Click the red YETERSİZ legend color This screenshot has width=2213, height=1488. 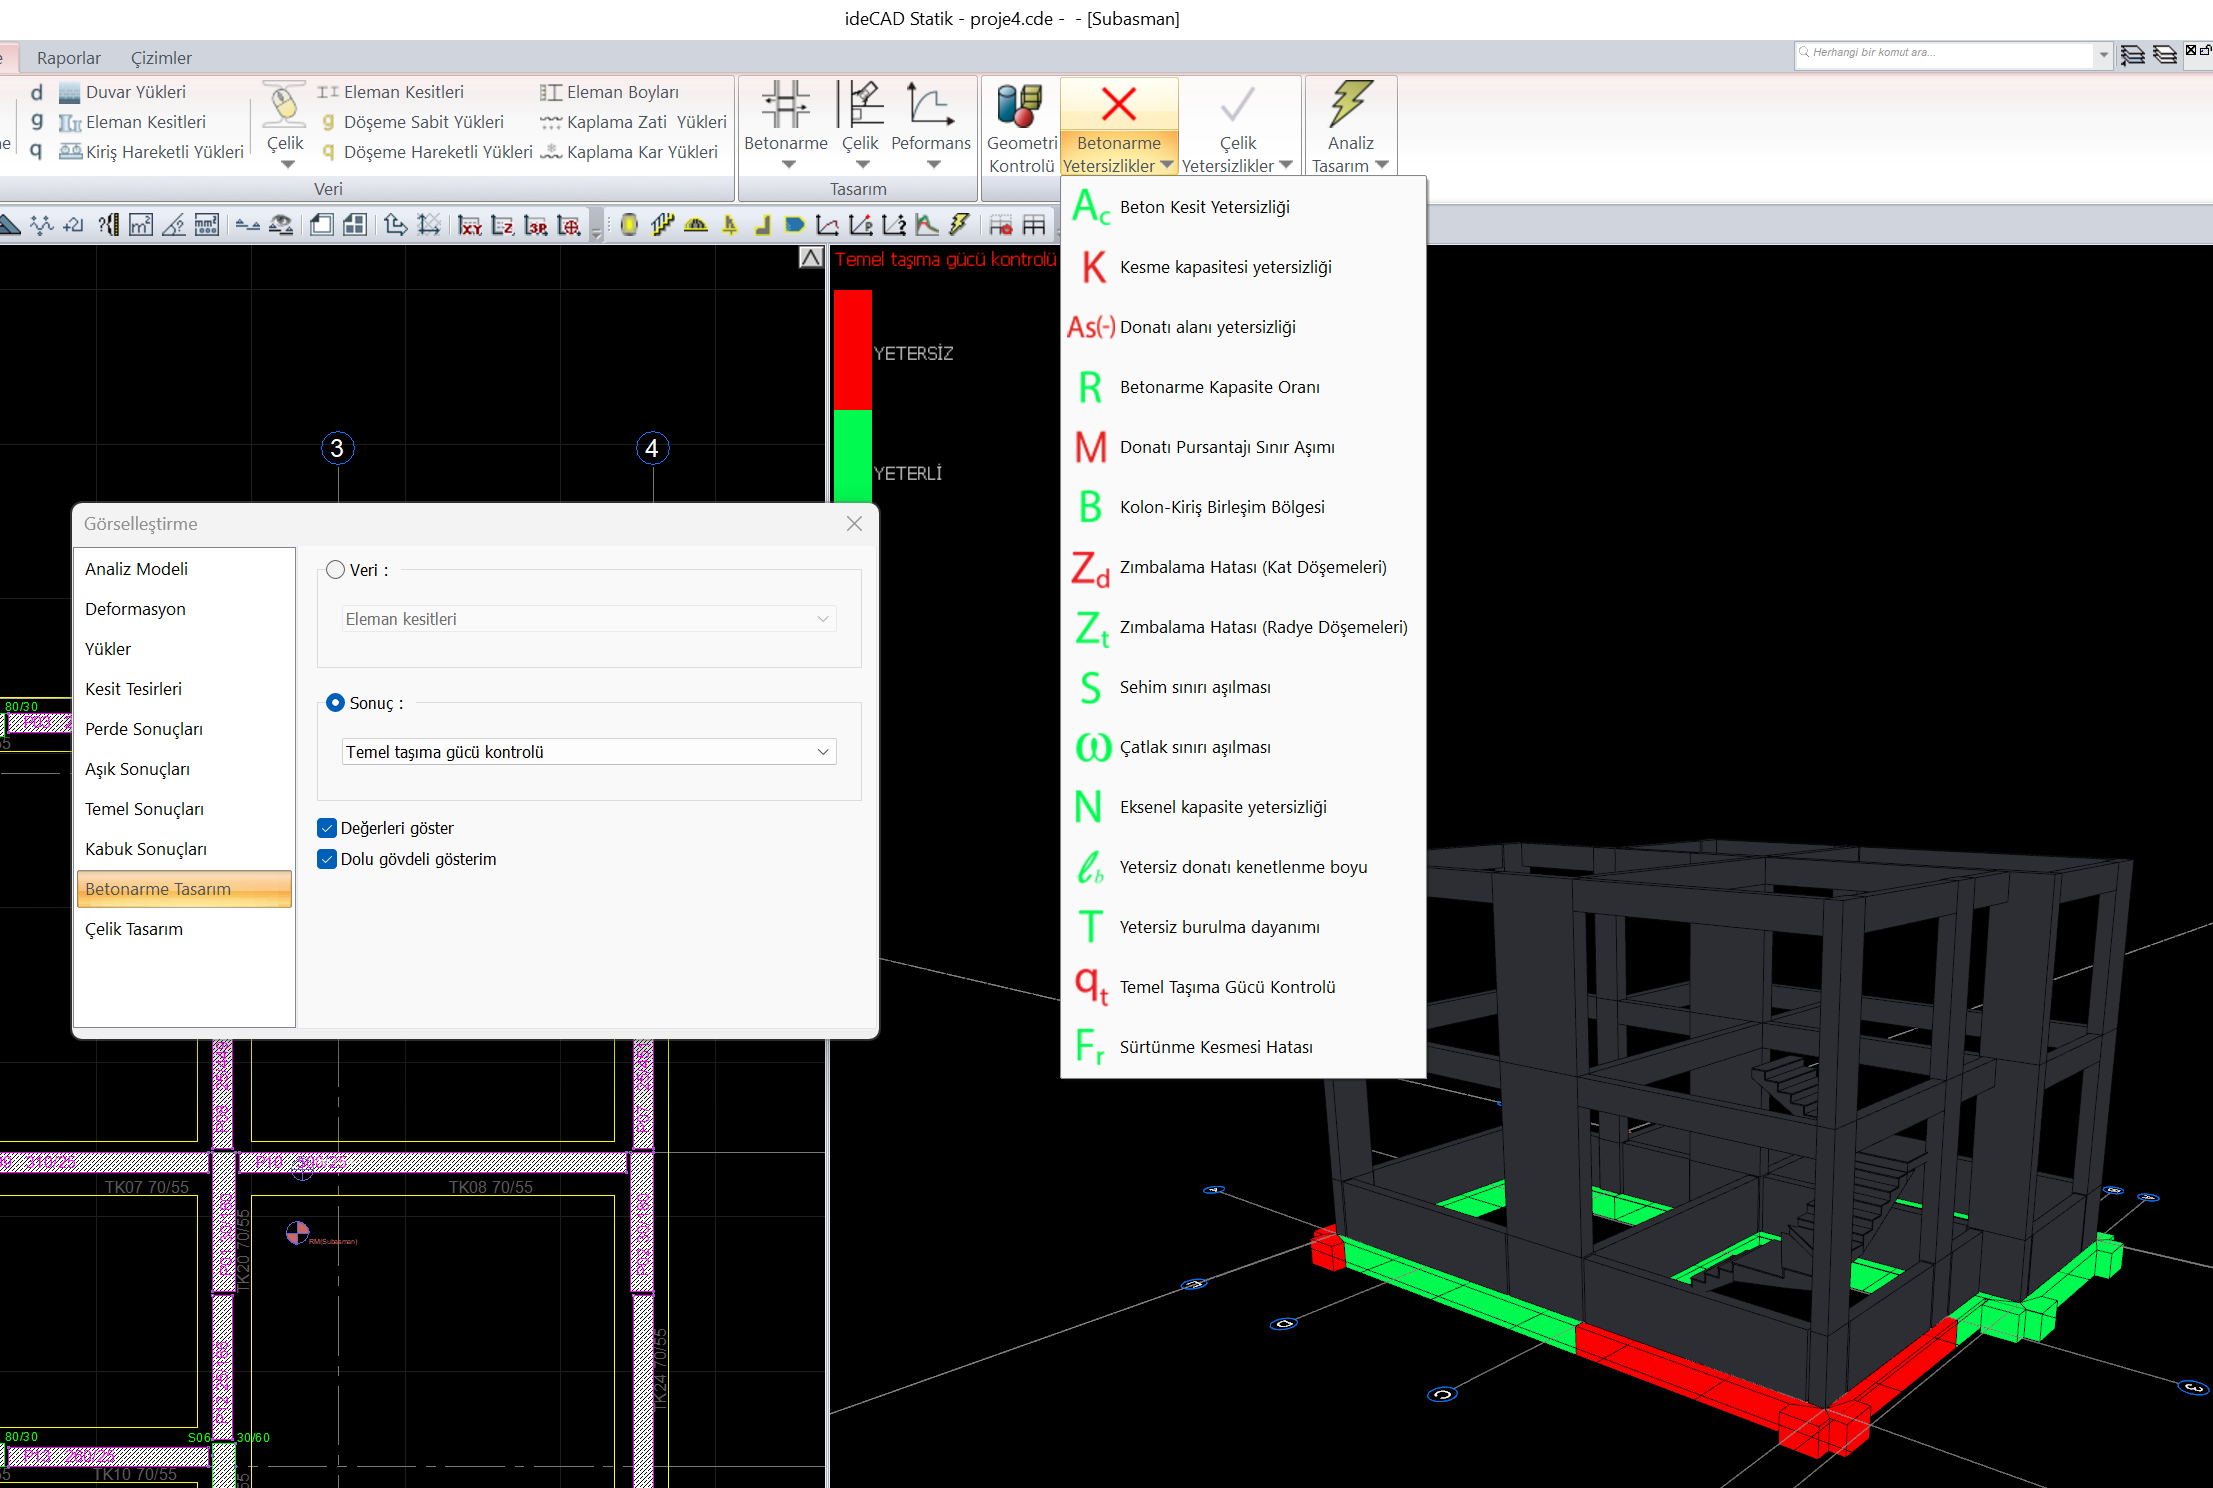click(x=852, y=350)
